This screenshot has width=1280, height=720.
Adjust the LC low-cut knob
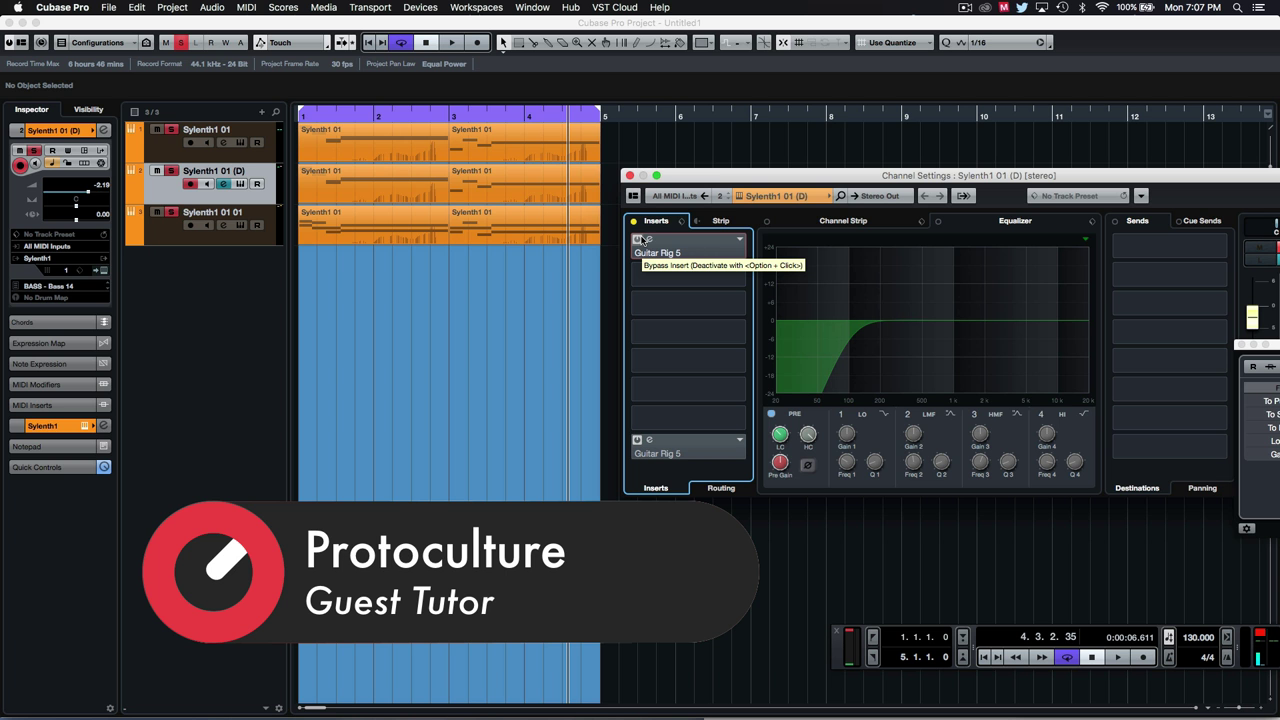[780, 434]
